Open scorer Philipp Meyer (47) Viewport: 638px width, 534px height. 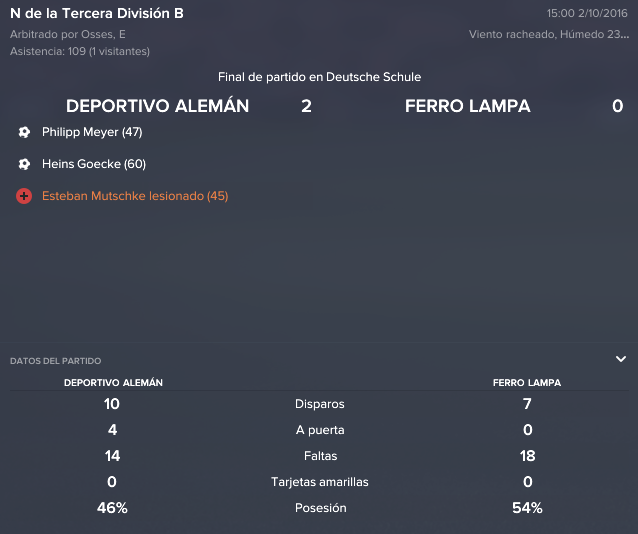[92, 132]
